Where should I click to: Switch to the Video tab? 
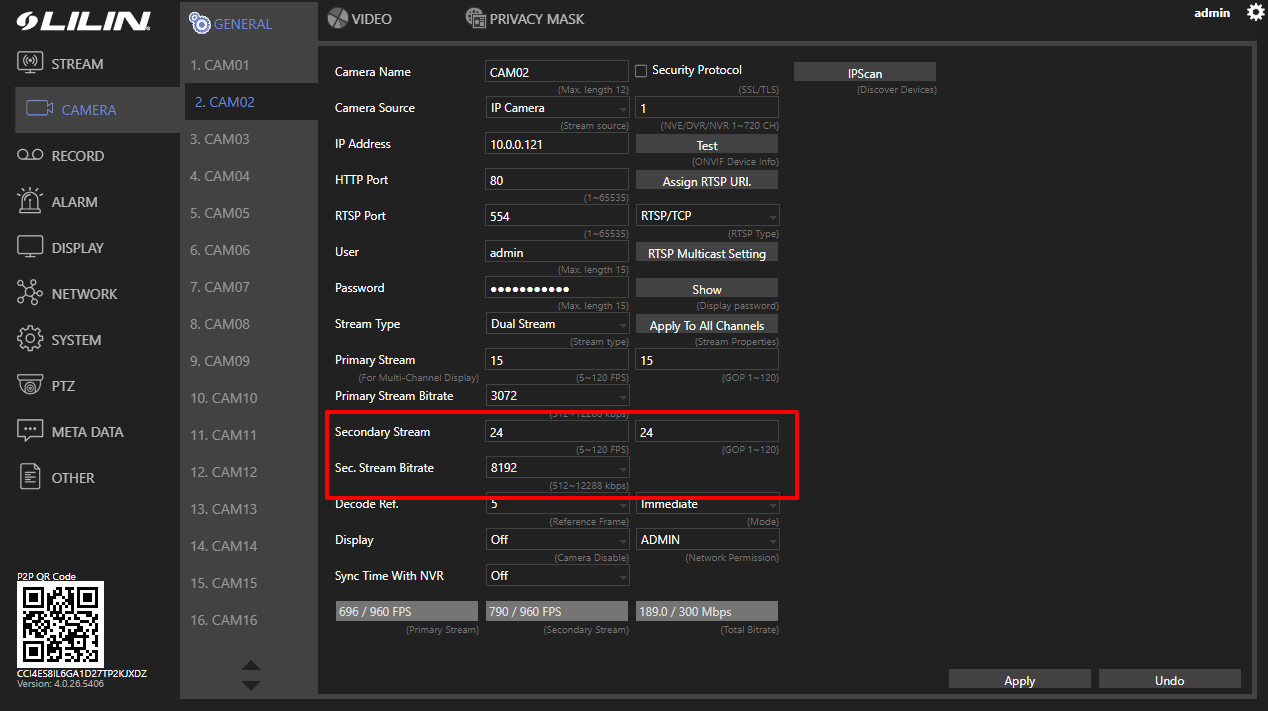360,19
